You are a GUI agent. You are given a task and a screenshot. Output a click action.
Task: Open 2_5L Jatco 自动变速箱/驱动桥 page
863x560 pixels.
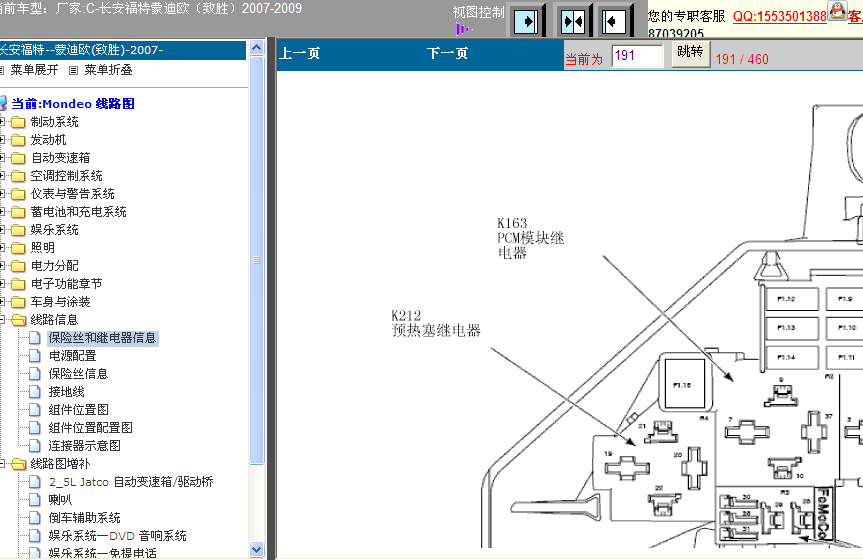point(131,482)
